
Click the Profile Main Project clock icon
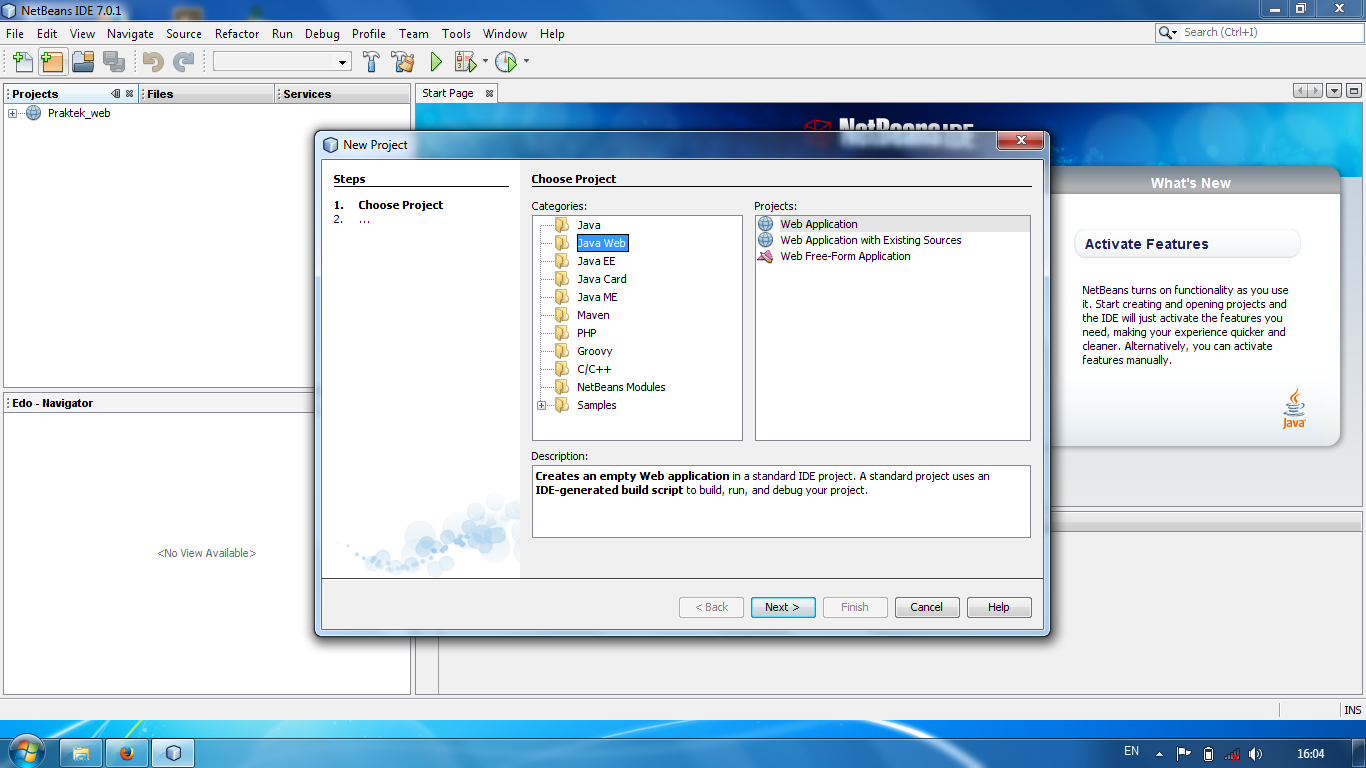[x=506, y=62]
